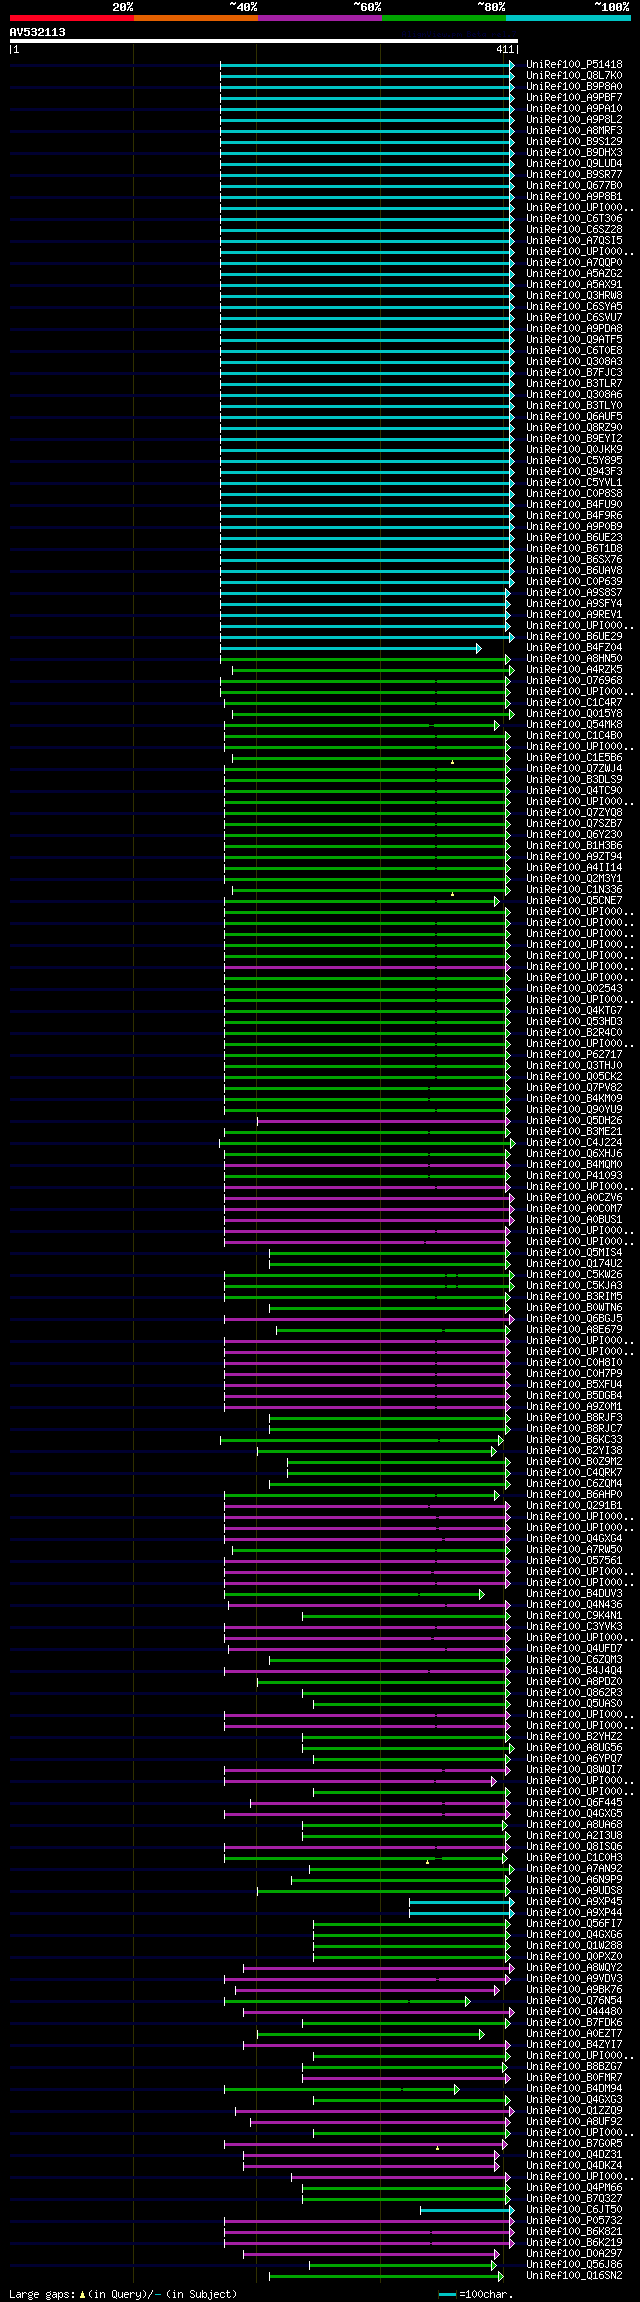Open the UniRef100_Q02543 label
This screenshot has height=2302, width=640.
(x=574, y=989)
